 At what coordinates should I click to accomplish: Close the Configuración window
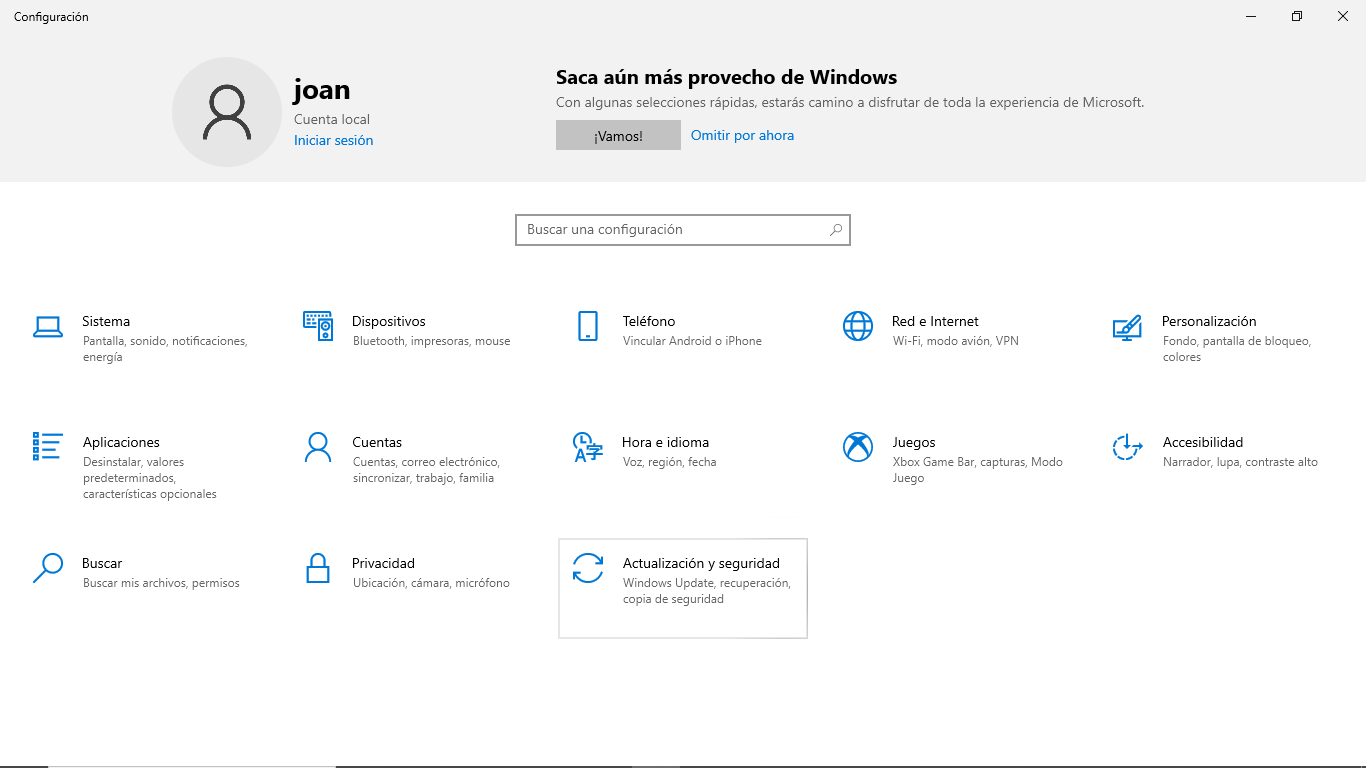coord(1343,16)
